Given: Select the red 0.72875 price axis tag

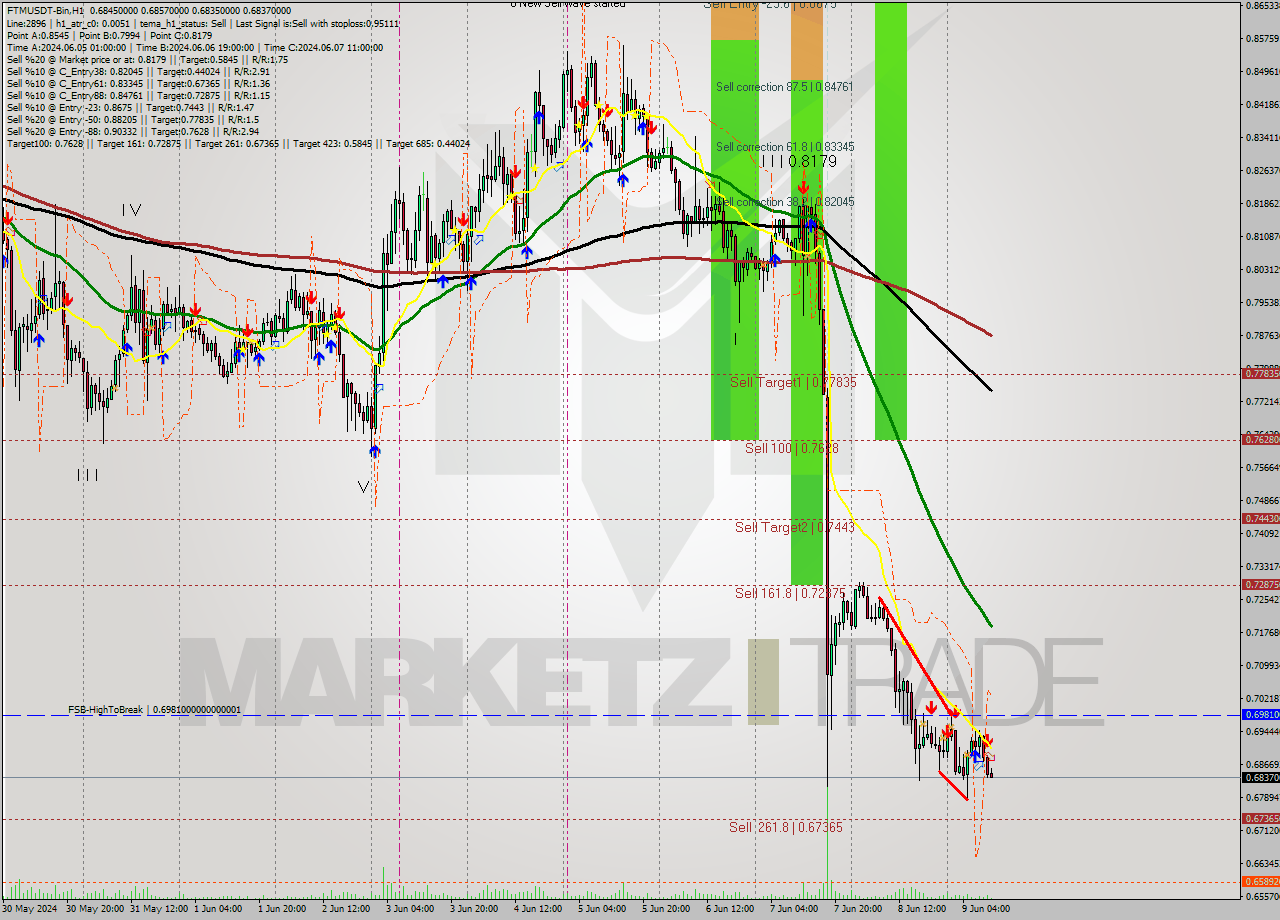Looking at the screenshot, I should (1260, 584).
